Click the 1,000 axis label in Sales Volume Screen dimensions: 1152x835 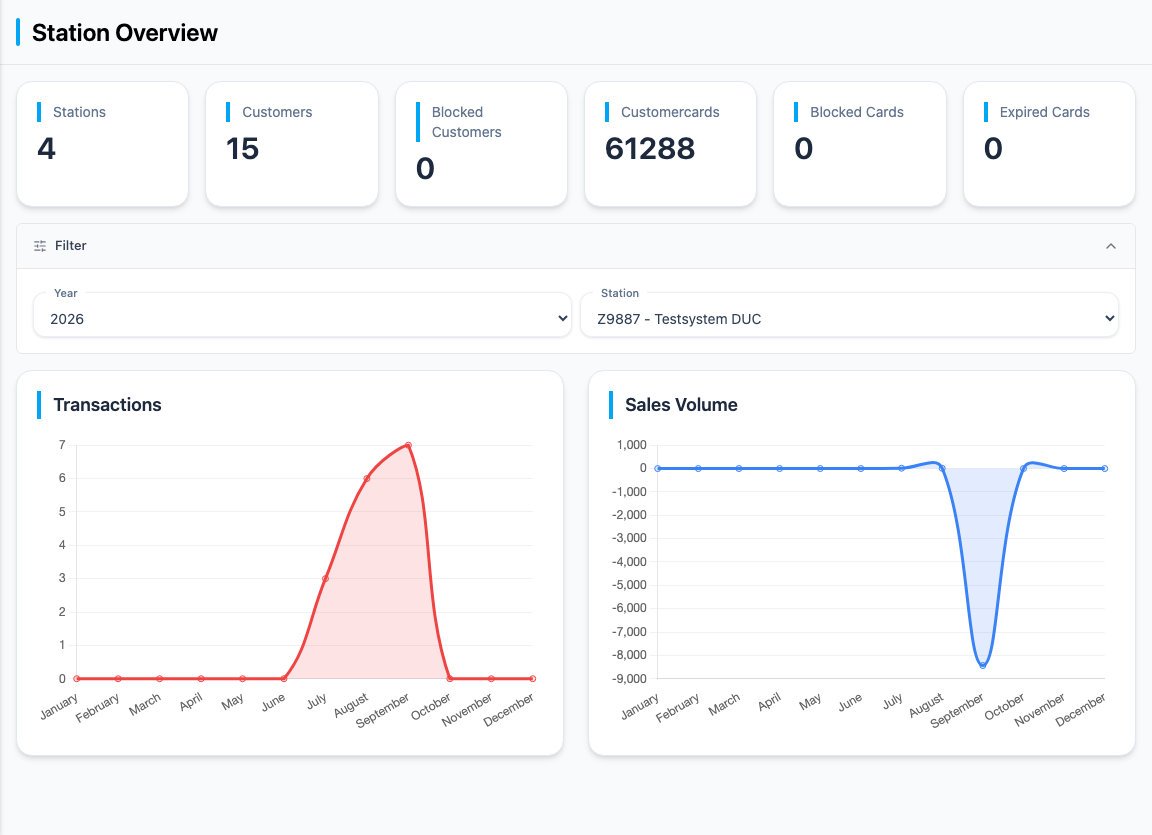632,445
